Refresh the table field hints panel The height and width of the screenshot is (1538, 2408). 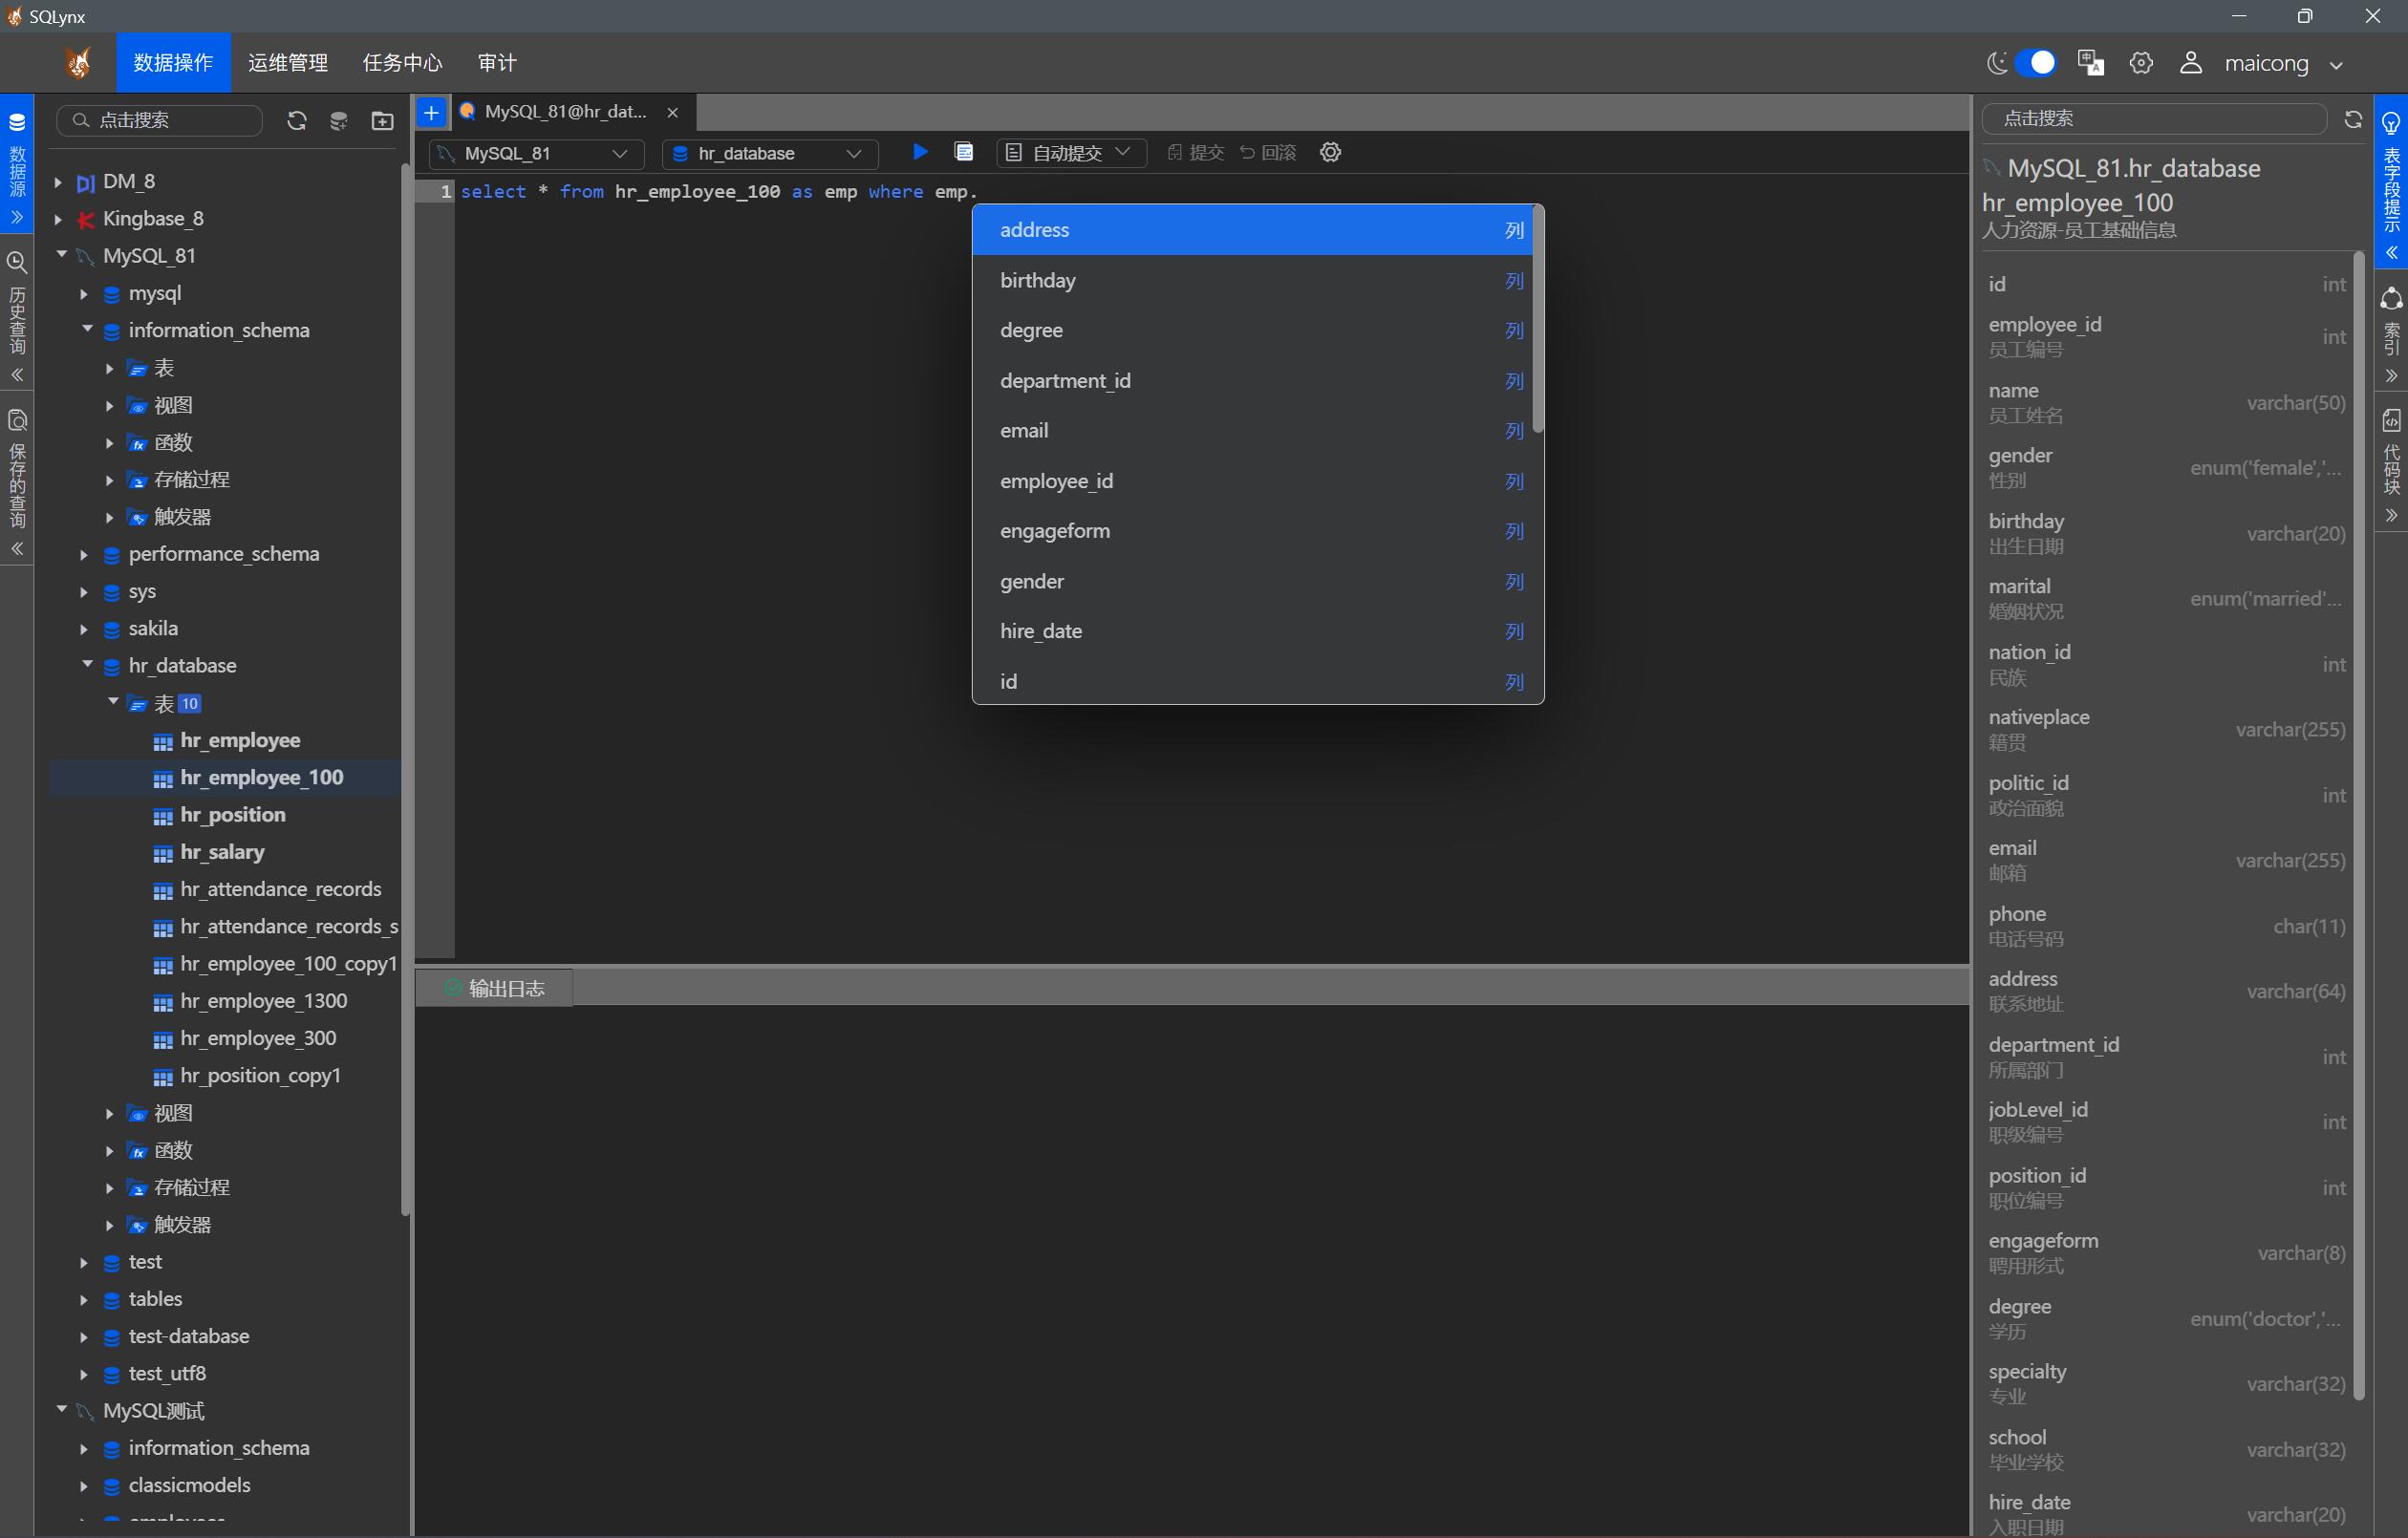2353,120
